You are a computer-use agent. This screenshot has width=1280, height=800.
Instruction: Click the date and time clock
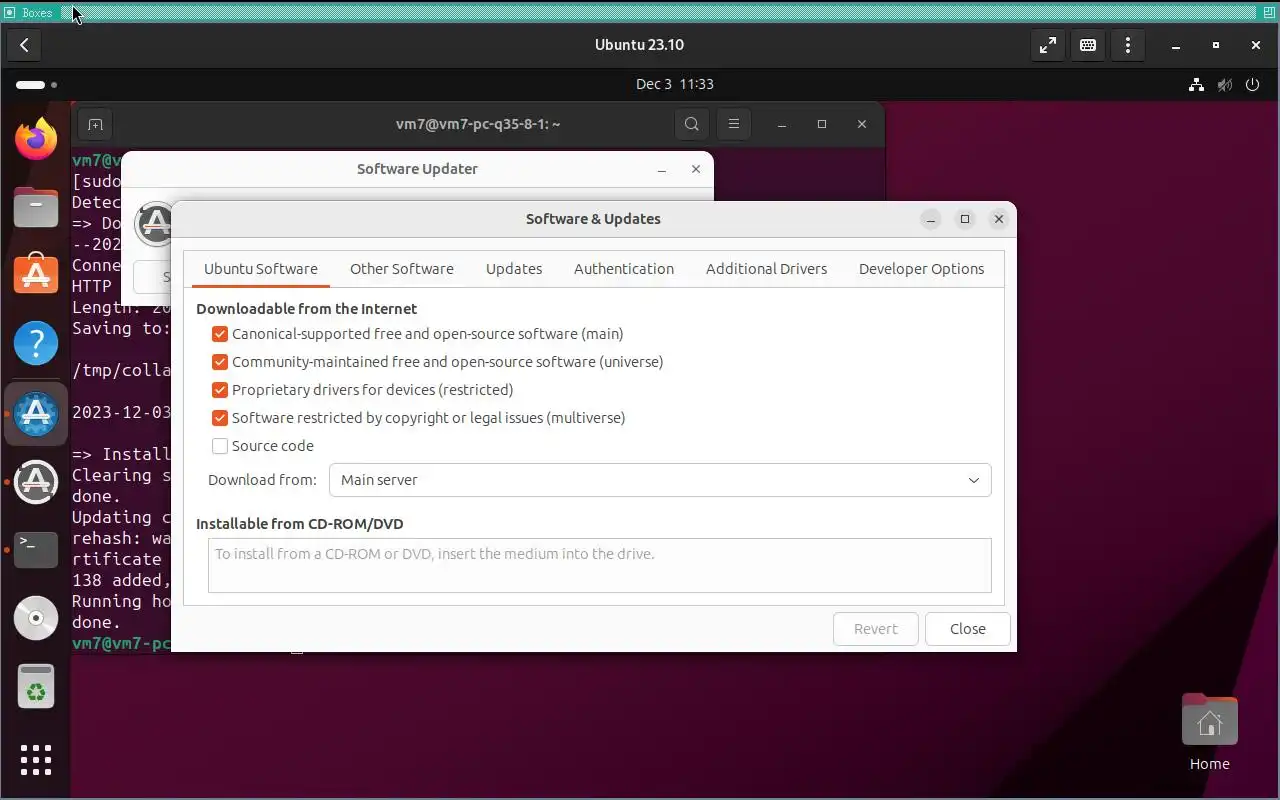pos(675,85)
